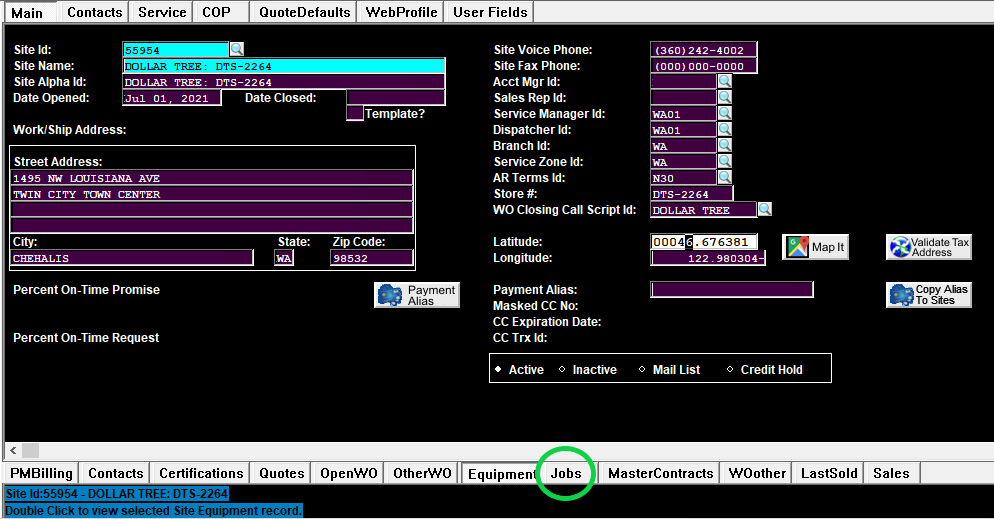Click Copy Alias To Sites button

(x=929, y=295)
